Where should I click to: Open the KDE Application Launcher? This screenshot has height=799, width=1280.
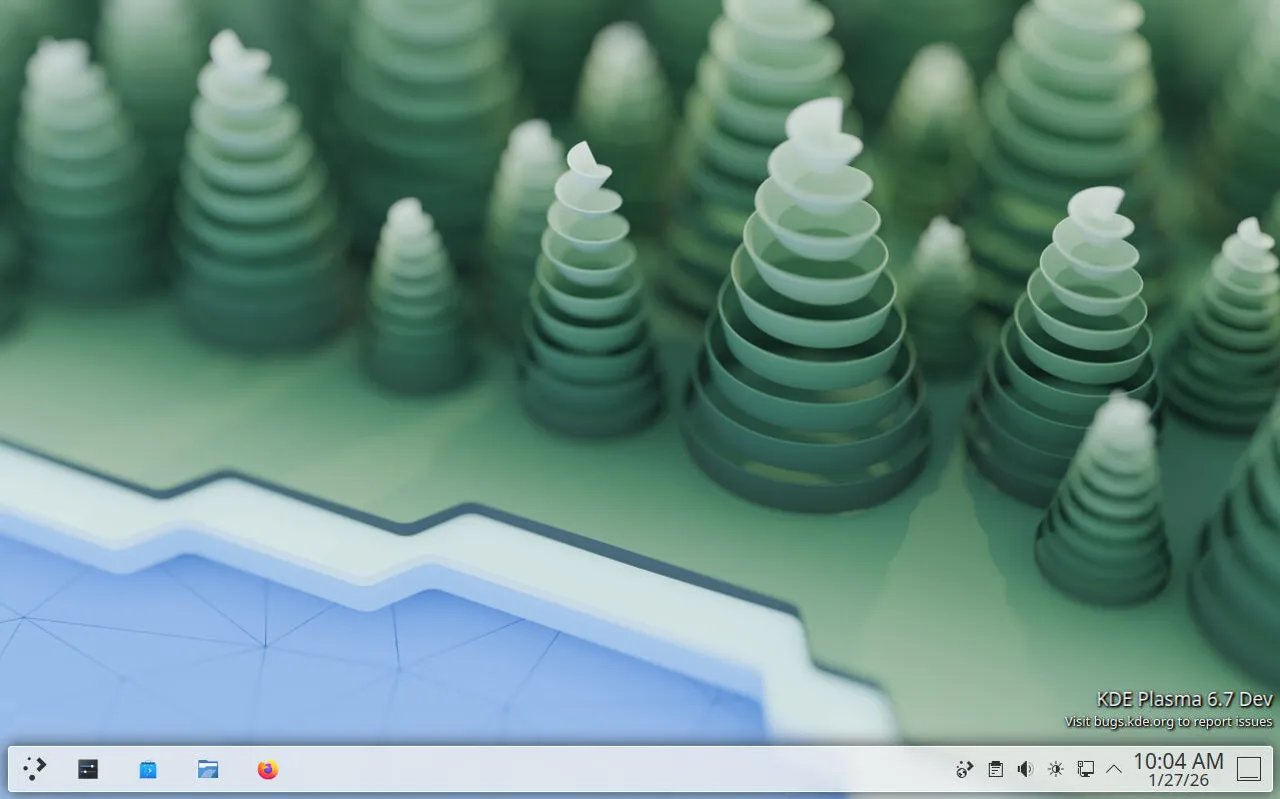point(35,769)
